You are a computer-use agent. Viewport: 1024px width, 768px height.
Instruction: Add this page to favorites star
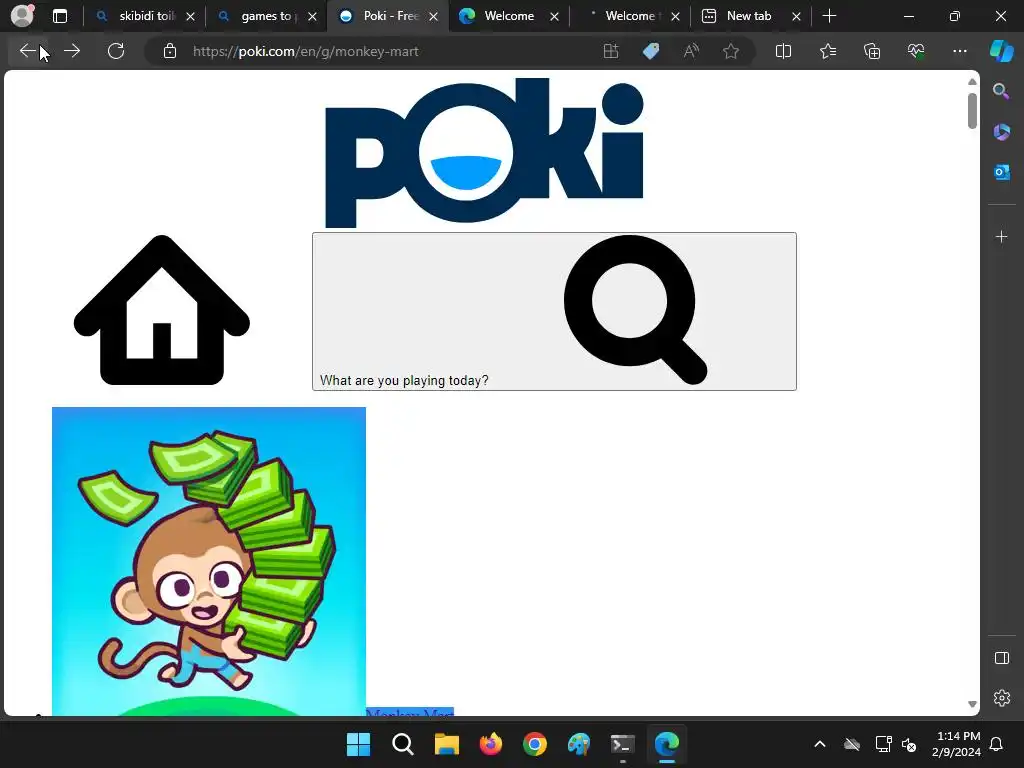731,51
